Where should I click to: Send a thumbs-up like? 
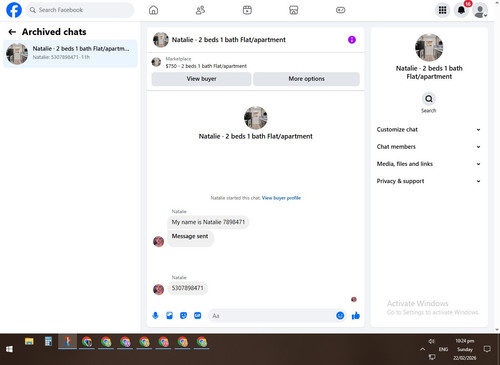pyautogui.click(x=356, y=315)
